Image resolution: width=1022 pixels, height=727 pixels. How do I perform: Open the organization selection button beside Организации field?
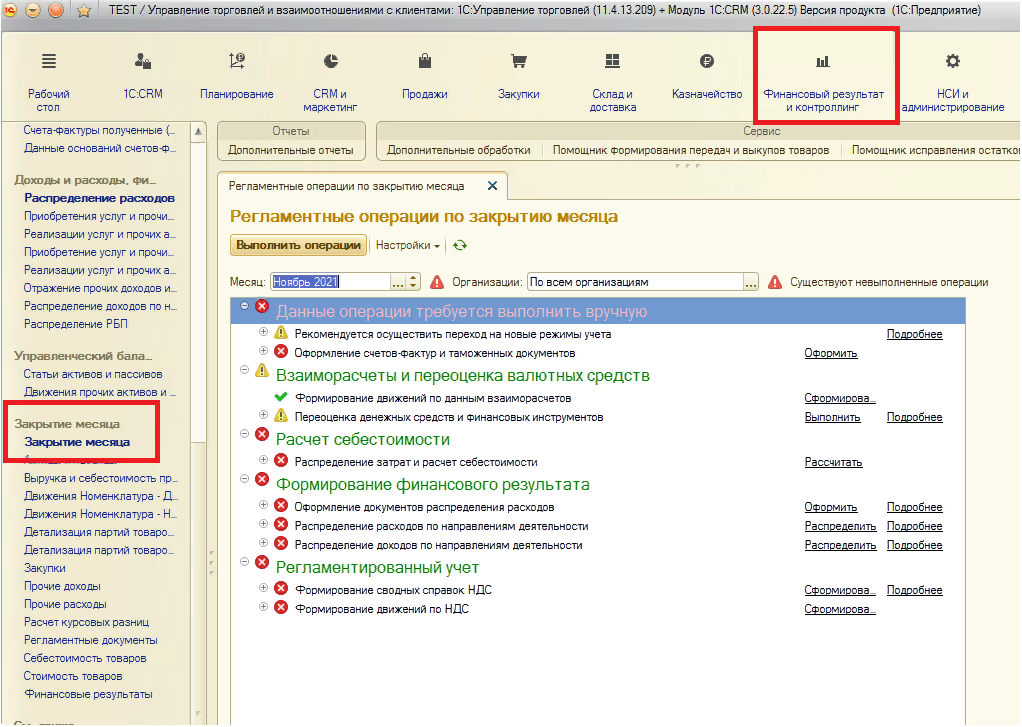(x=751, y=282)
